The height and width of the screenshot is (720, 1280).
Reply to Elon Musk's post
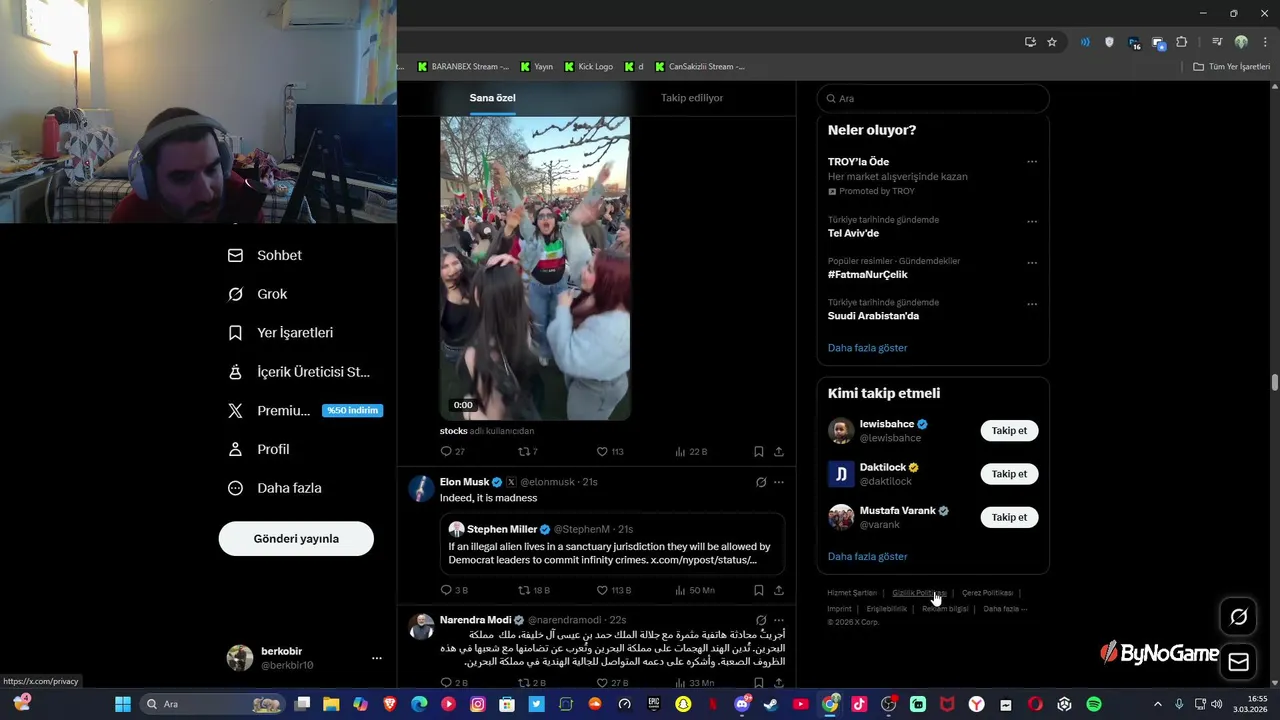point(454,591)
